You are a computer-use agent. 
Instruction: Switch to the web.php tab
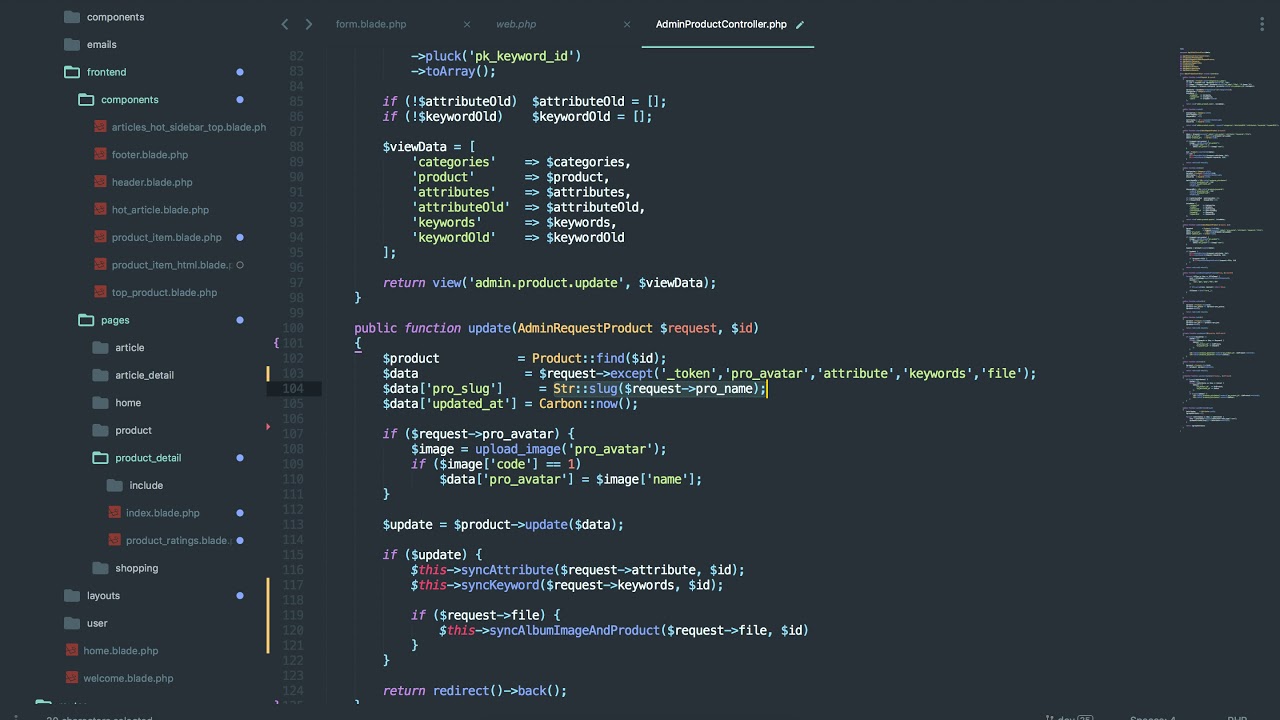click(516, 24)
